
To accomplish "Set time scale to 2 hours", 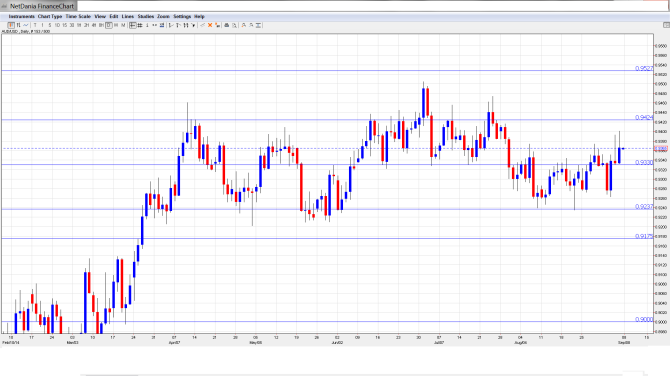I will [x=86, y=26].
